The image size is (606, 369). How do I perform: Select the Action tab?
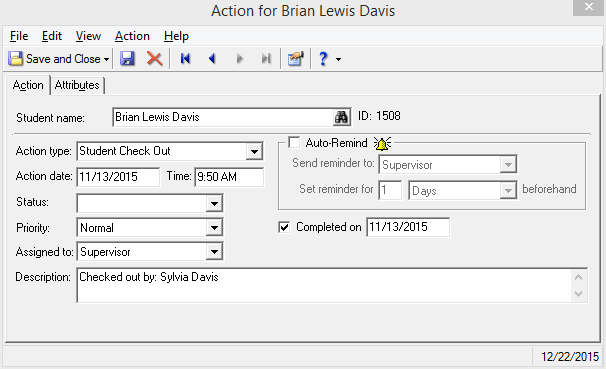pos(28,85)
